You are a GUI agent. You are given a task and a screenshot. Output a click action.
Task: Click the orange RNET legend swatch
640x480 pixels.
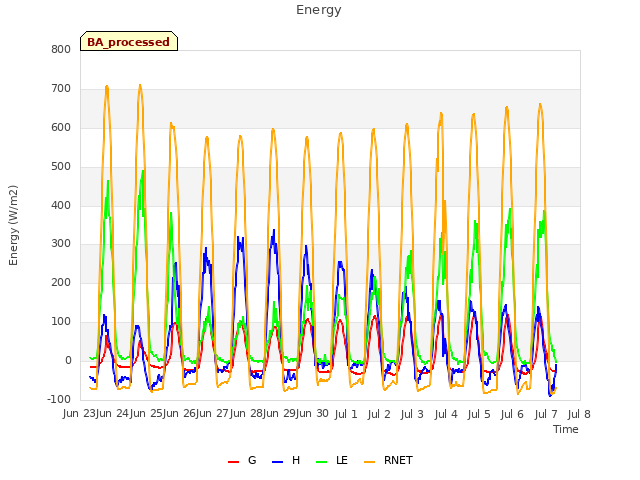[369, 461]
